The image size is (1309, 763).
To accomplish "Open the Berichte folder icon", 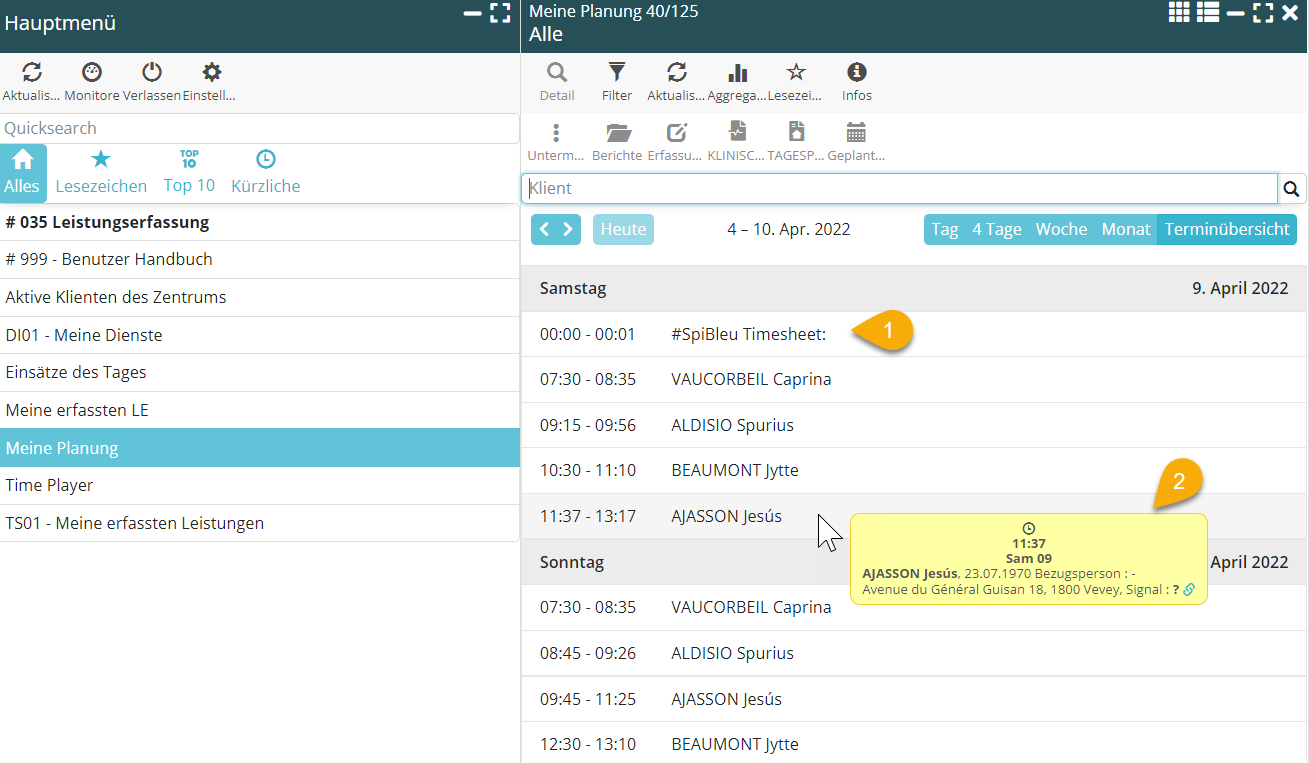I will [x=617, y=133].
